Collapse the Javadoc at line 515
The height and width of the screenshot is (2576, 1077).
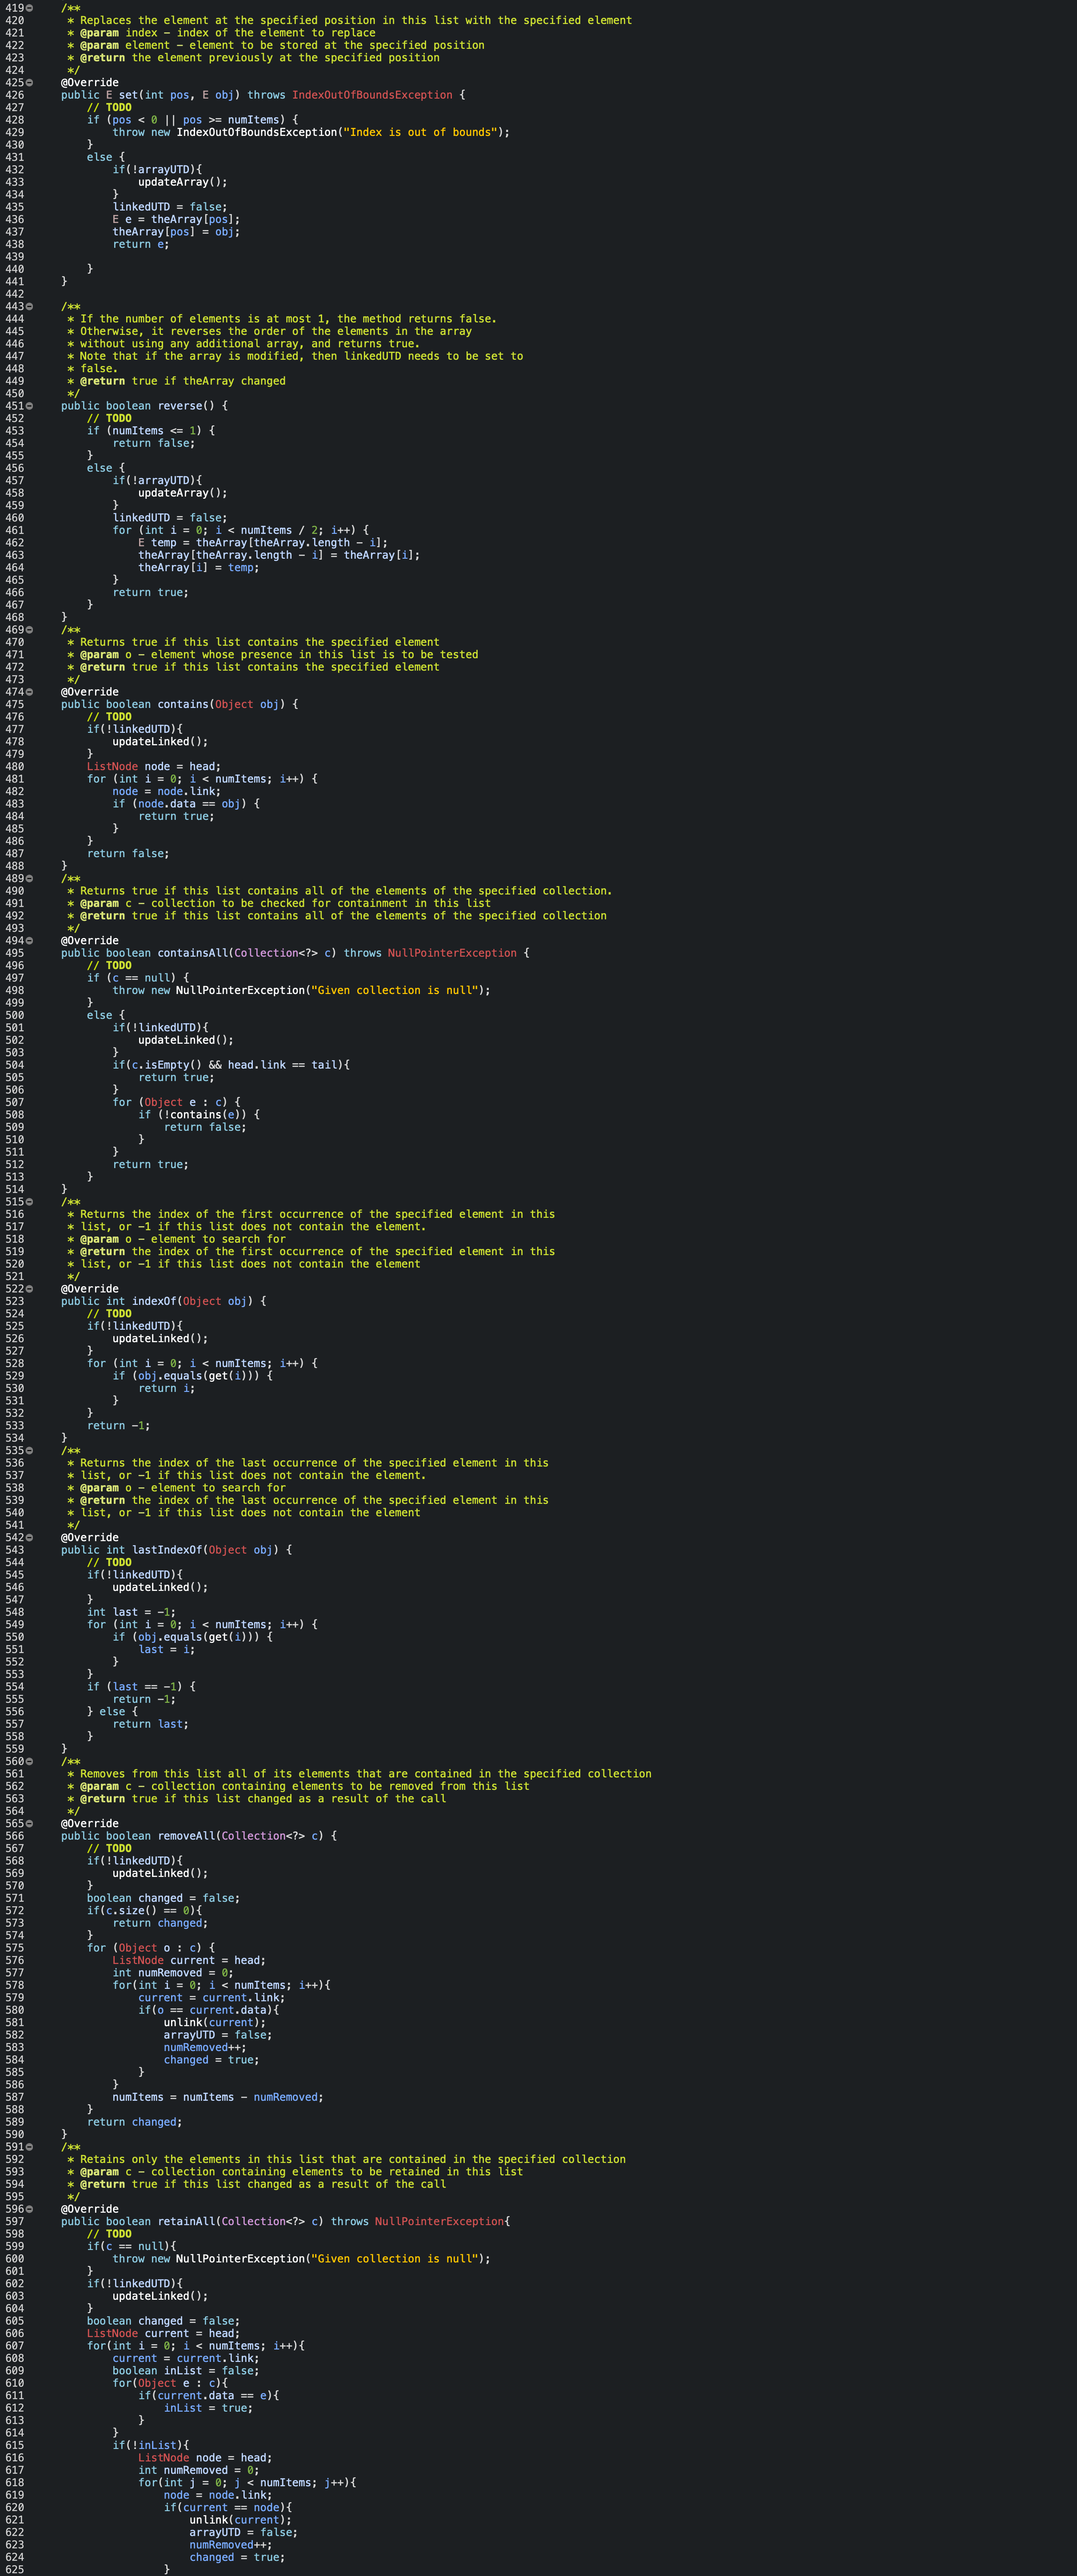pyautogui.click(x=29, y=1202)
